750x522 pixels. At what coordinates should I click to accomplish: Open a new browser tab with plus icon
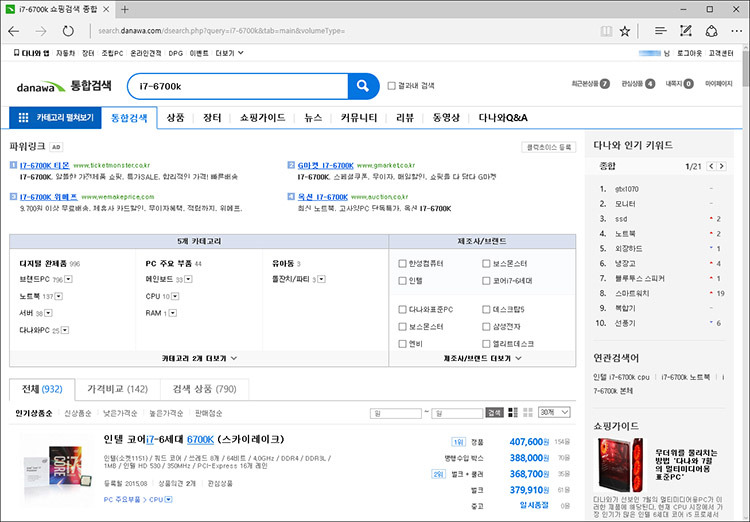pos(125,9)
